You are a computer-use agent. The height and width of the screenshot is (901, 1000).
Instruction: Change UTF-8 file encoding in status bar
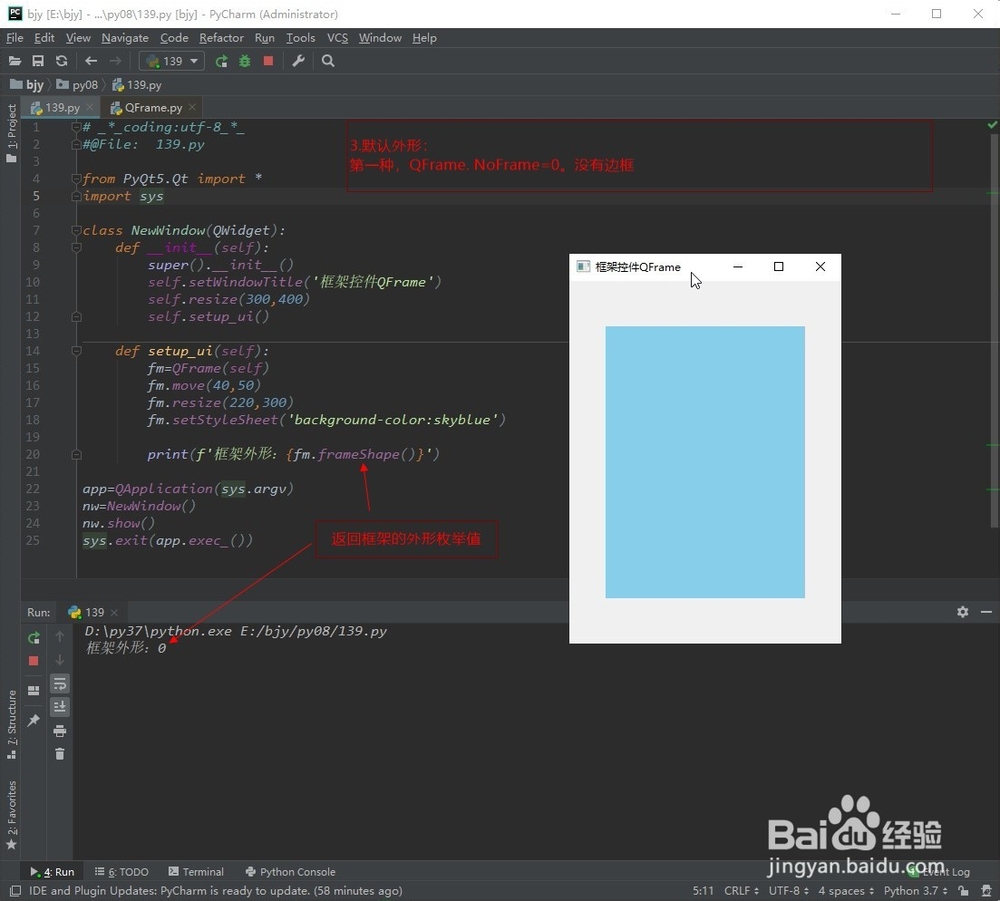click(x=788, y=891)
